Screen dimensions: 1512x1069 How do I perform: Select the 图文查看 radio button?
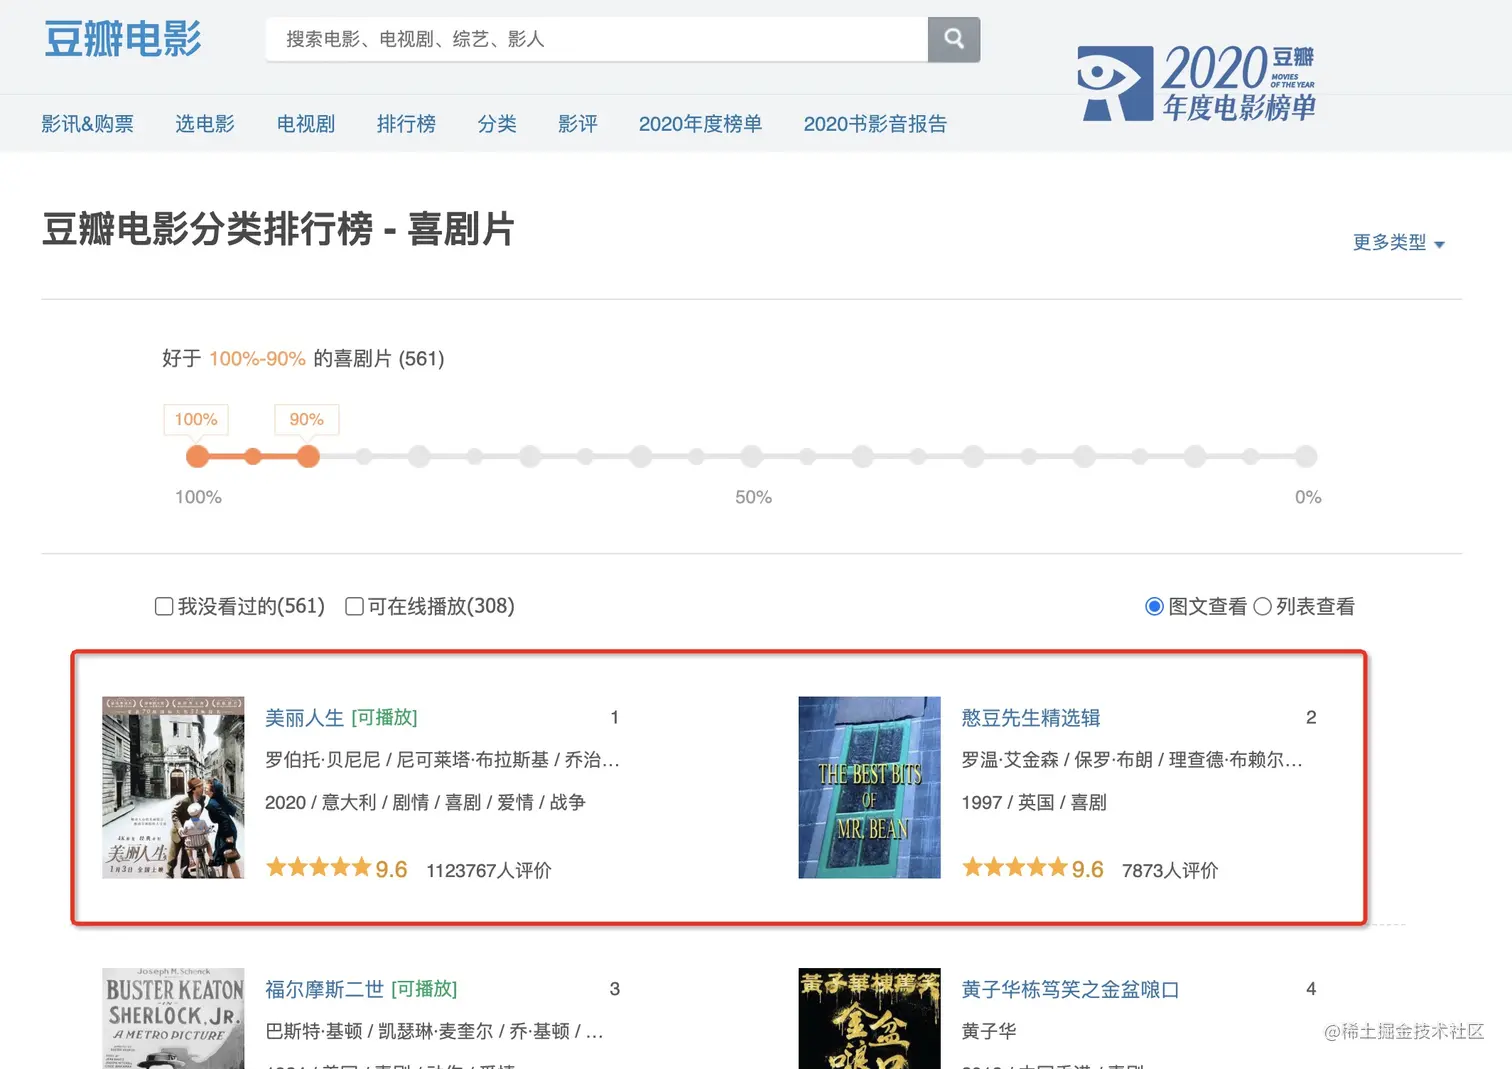pos(1154,606)
